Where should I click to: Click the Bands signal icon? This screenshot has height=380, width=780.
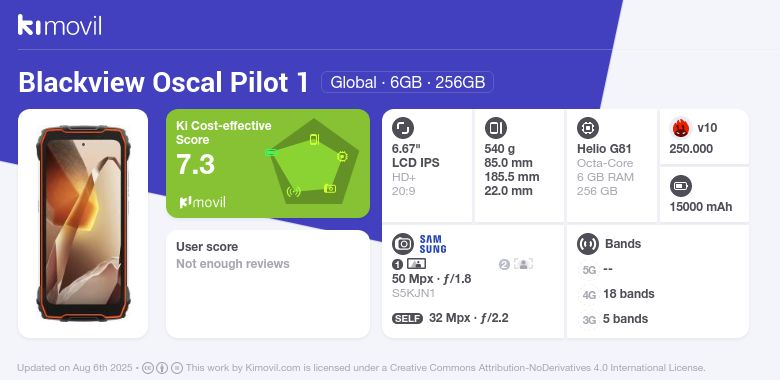tap(588, 244)
